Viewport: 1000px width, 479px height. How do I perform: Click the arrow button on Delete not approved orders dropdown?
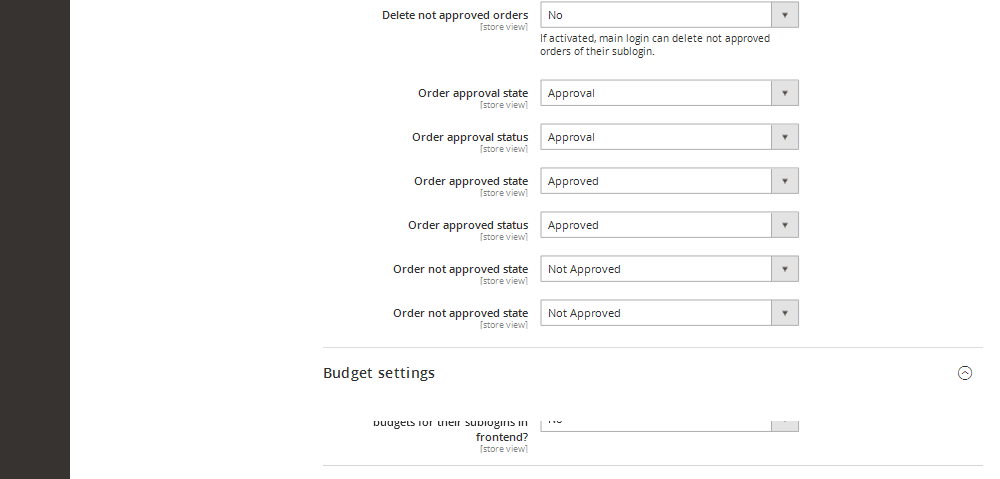pos(785,15)
